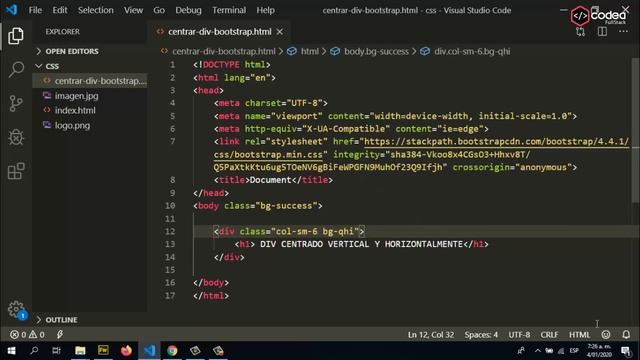Open Task View on taskbar
The width and height of the screenshot is (640, 360).
[56, 351]
